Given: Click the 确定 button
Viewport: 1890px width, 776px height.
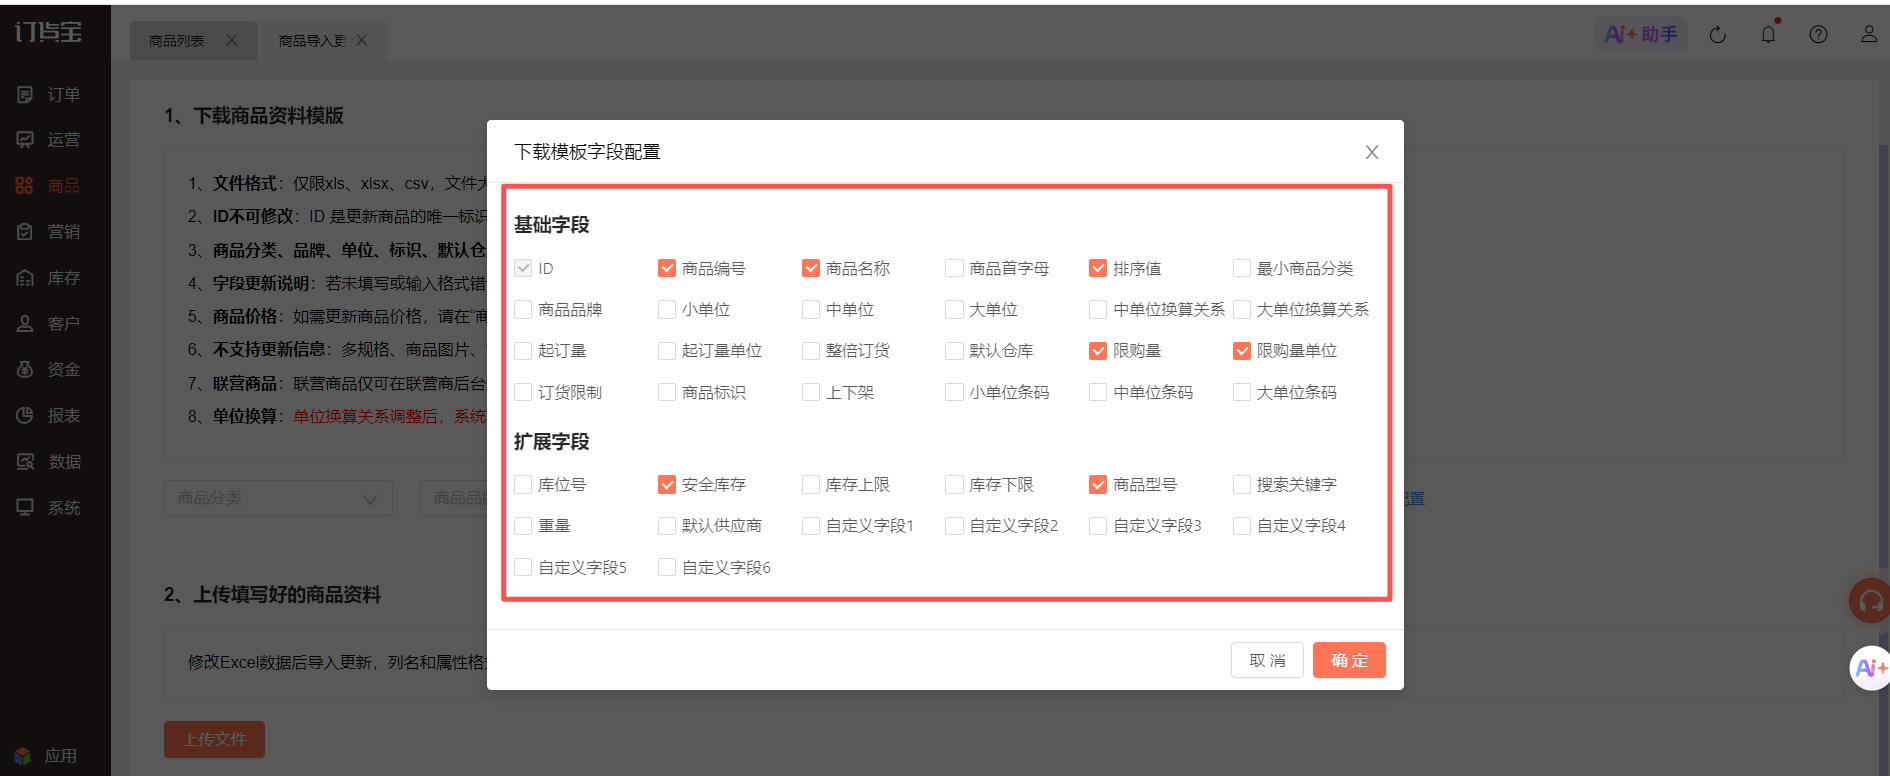Looking at the screenshot, I should (1349, 660).
